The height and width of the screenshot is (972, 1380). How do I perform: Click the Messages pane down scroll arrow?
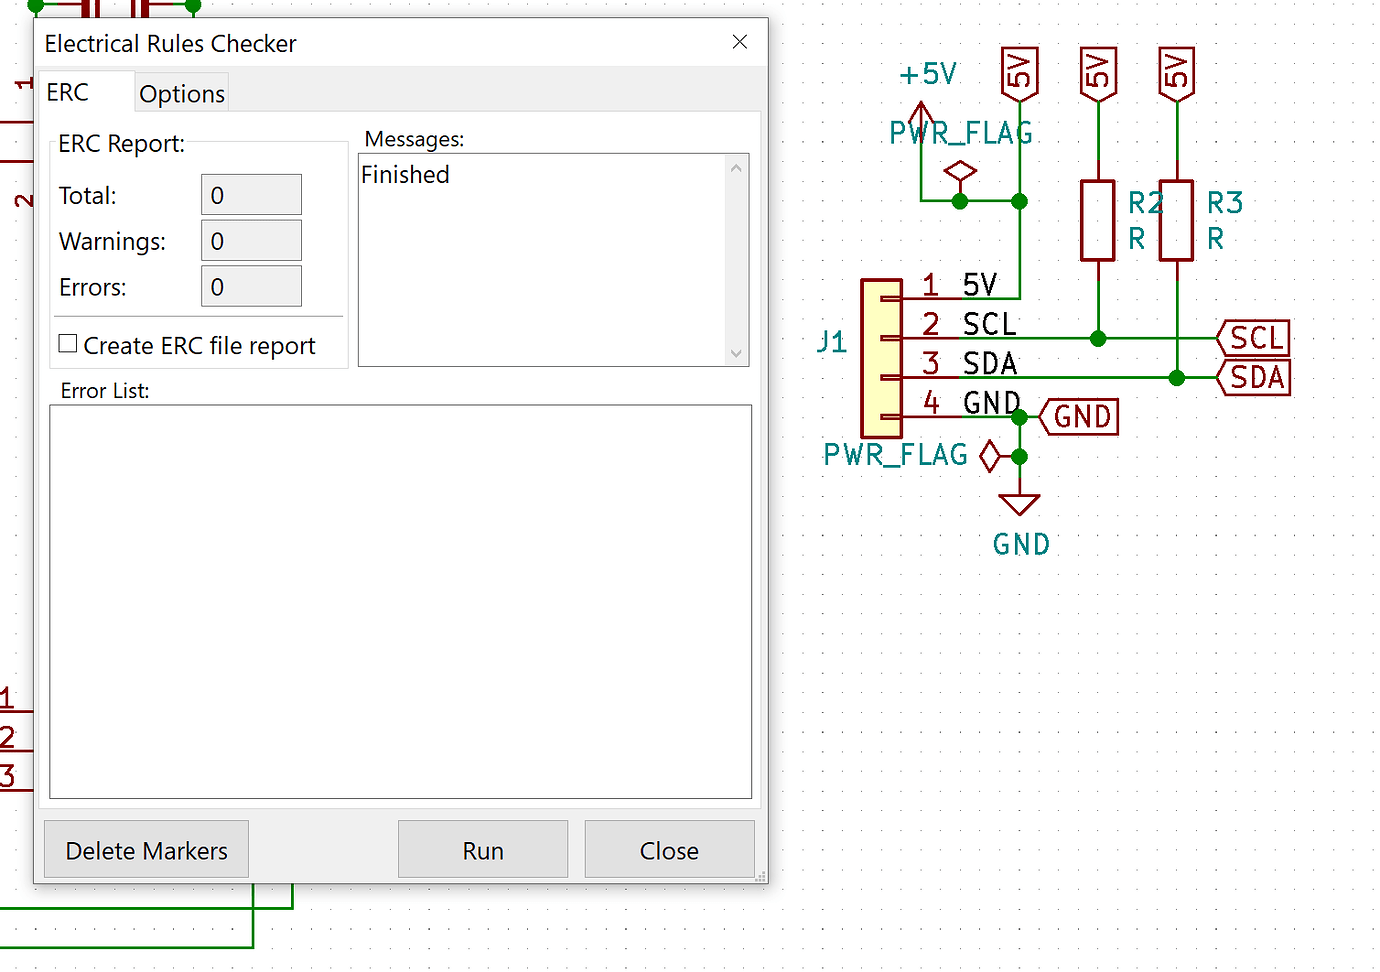[736, 354]
